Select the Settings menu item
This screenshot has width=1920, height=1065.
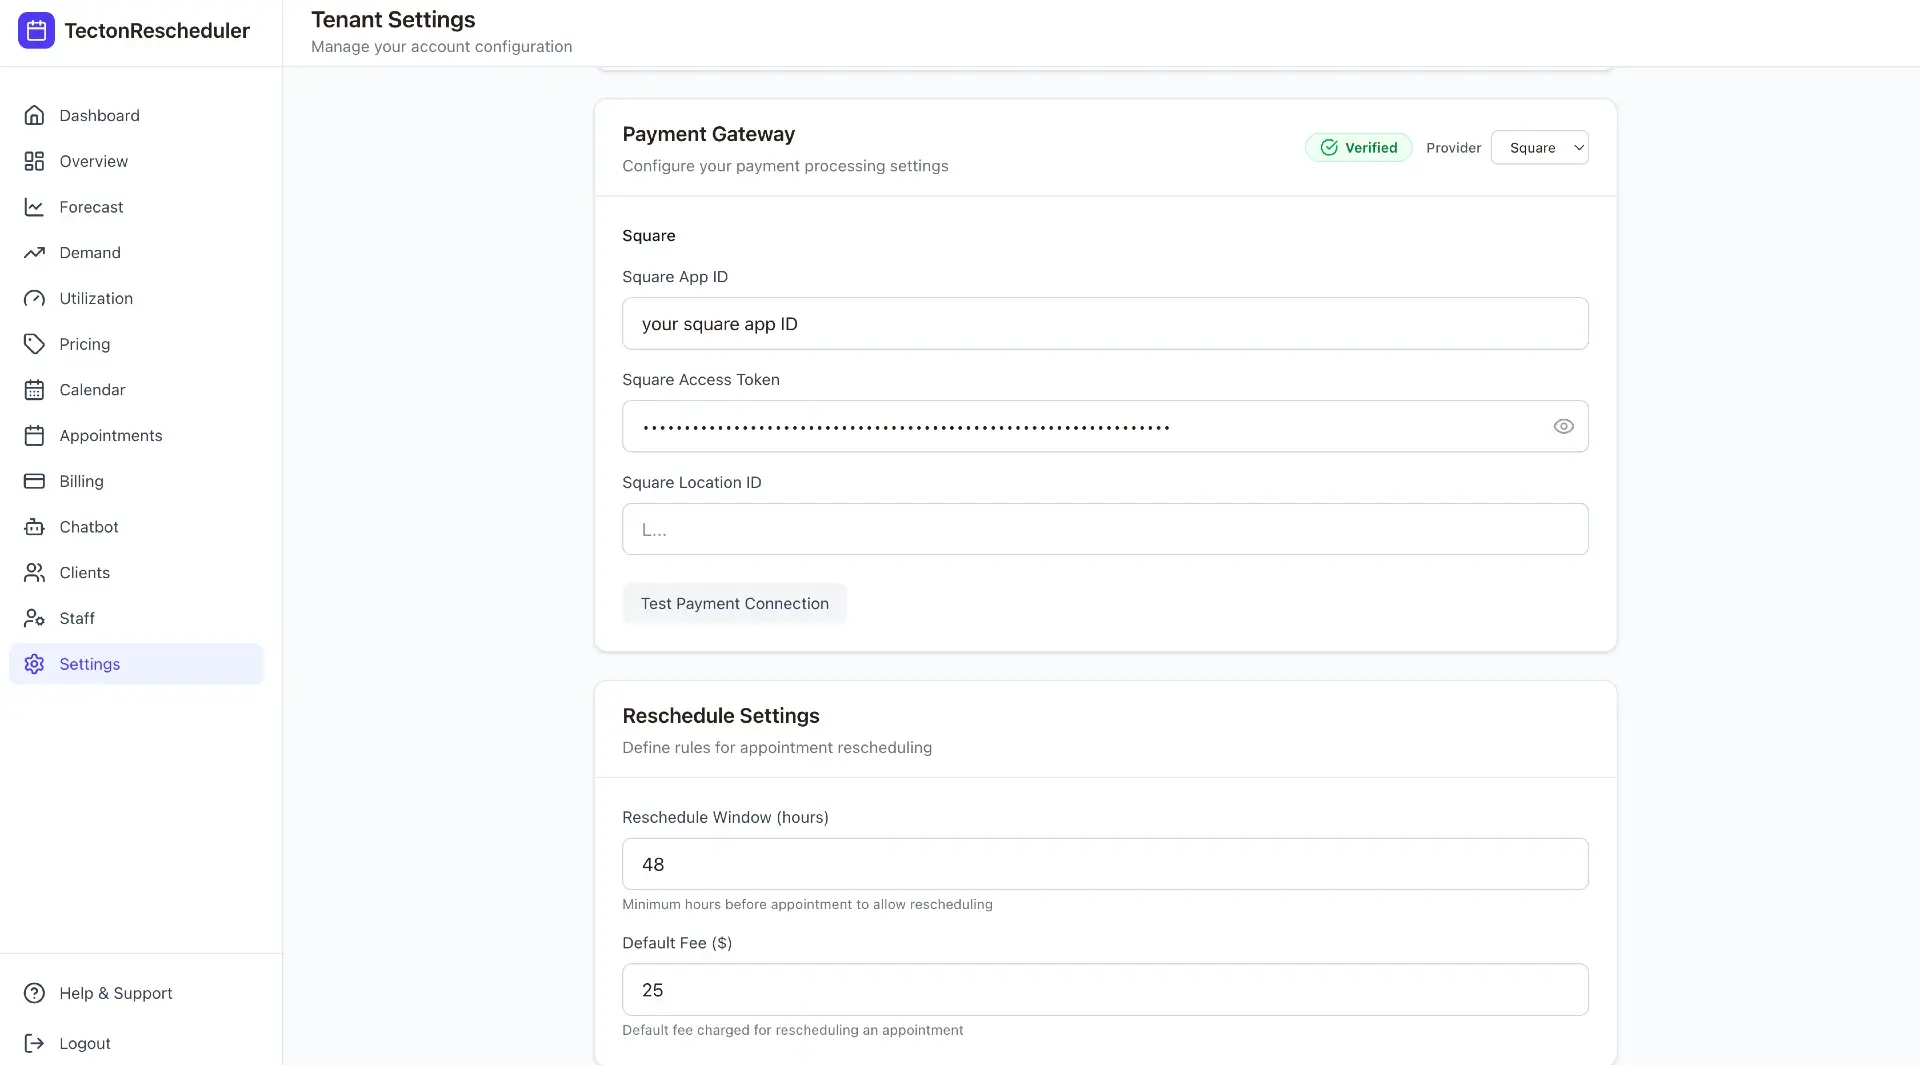click(x=136, y=664)
